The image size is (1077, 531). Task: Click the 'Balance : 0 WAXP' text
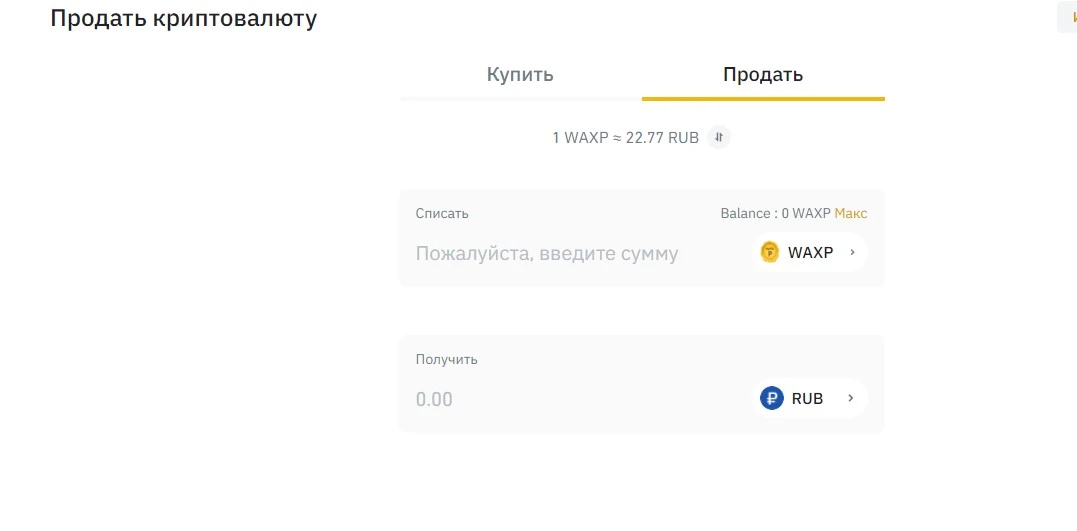pyautogui.click(x=775, y=214)
